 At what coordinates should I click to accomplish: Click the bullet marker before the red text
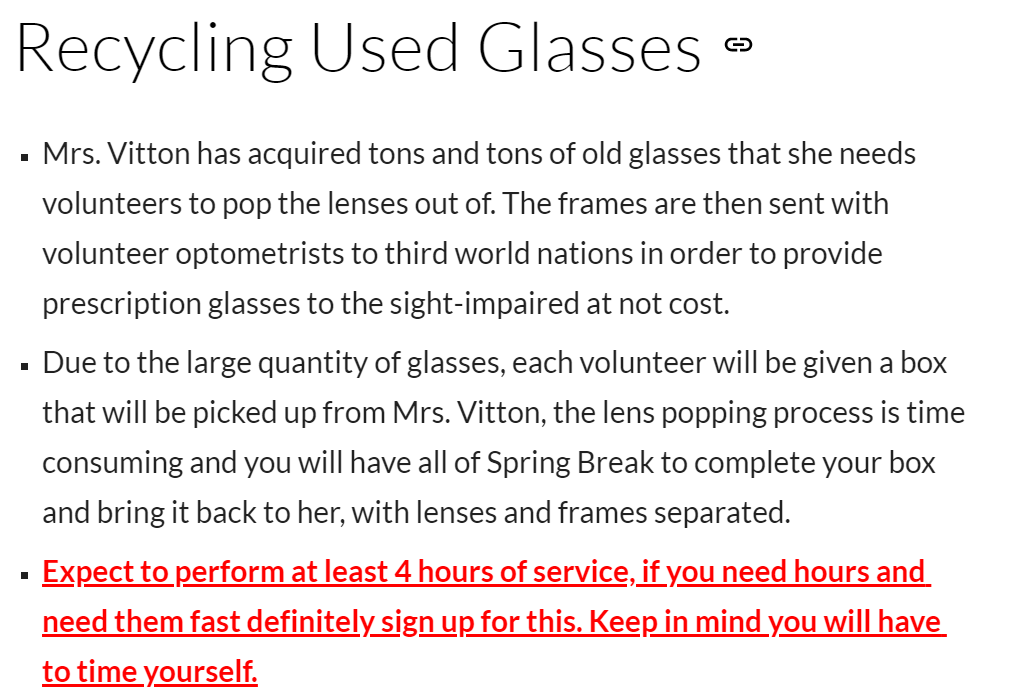click(x=24, y=575)
